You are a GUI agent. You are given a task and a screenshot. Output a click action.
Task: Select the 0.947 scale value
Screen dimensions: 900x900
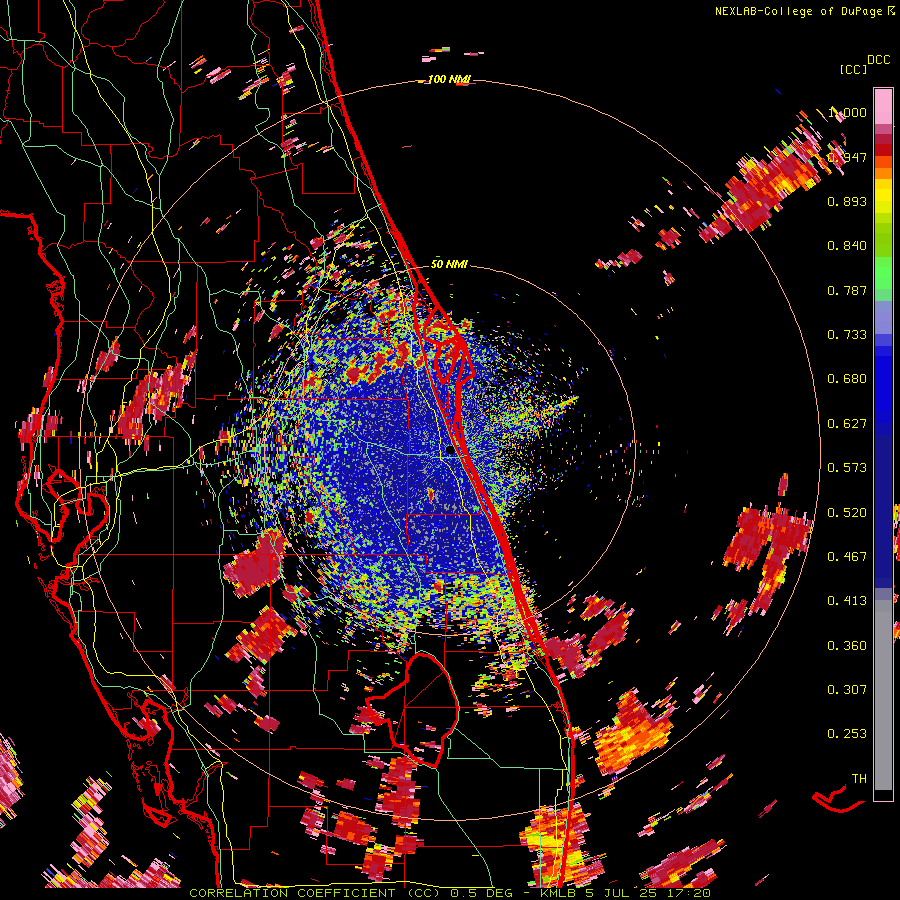[847, 157]
